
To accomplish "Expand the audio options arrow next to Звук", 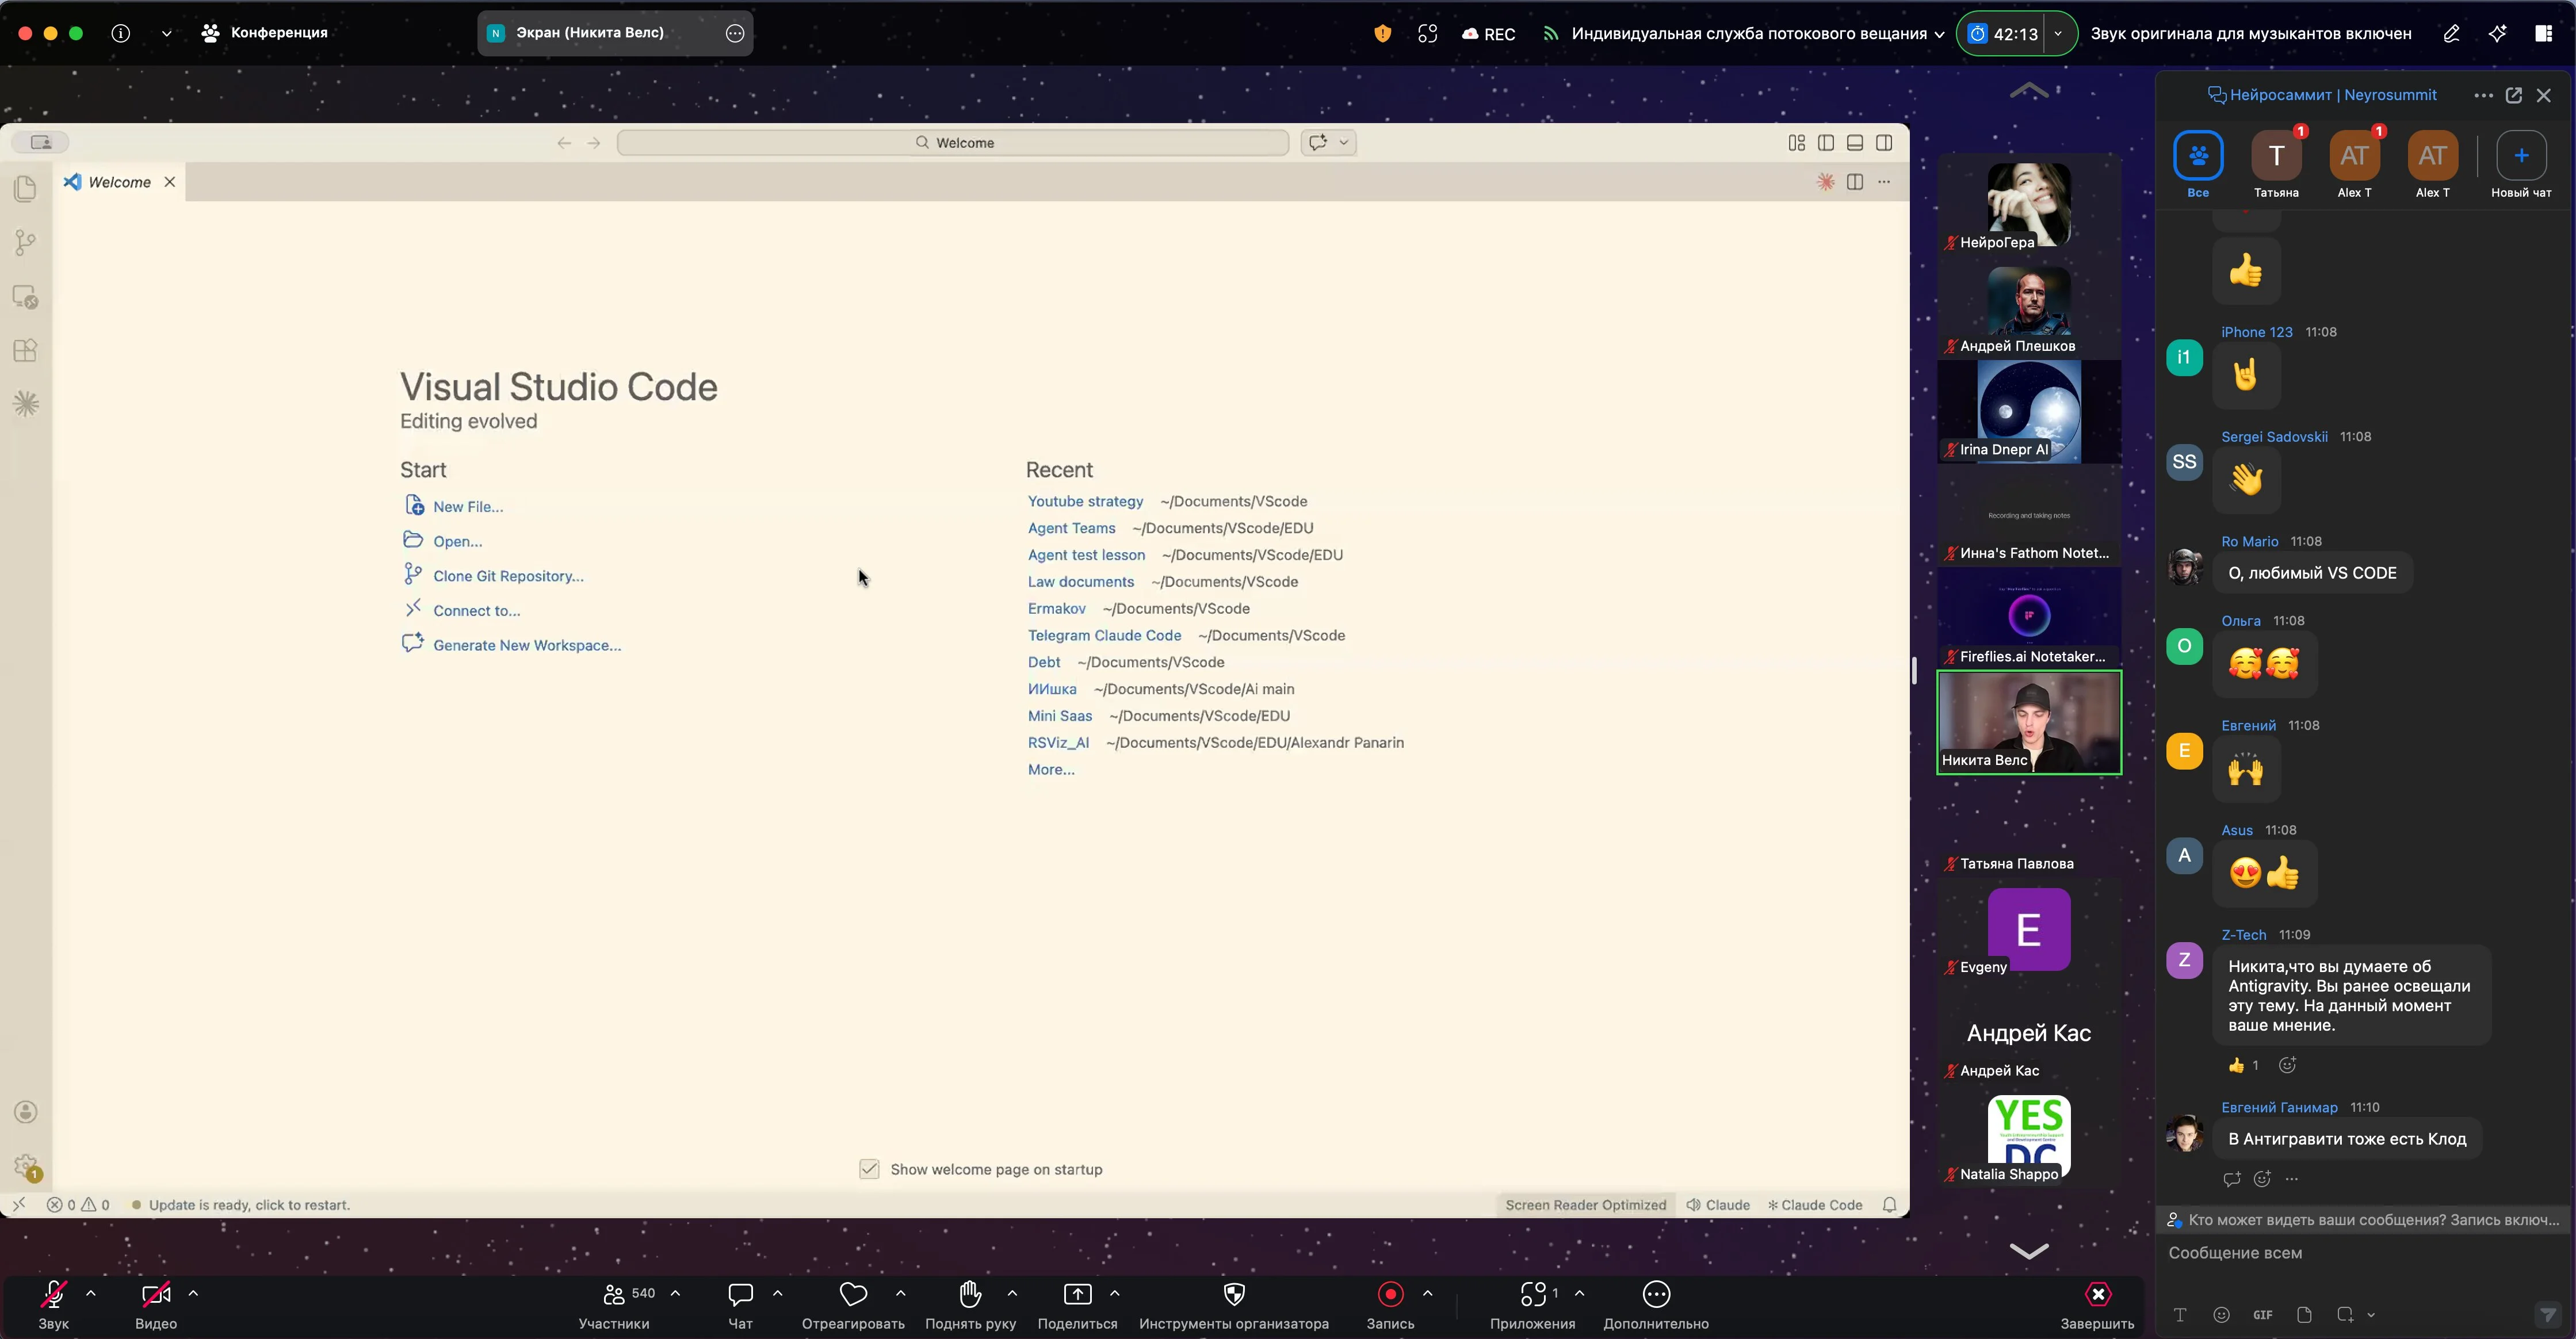I will pyautogui.click(x=91, y=1293).
